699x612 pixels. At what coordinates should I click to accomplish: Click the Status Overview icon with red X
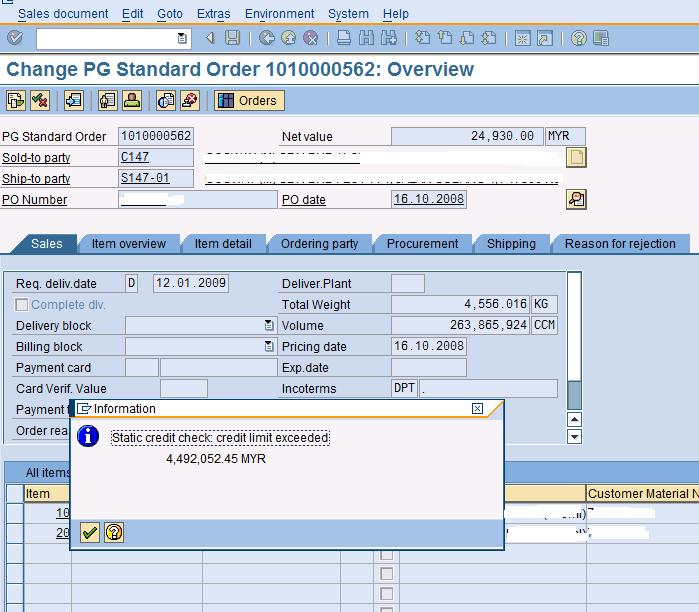[x=40, y=100]
